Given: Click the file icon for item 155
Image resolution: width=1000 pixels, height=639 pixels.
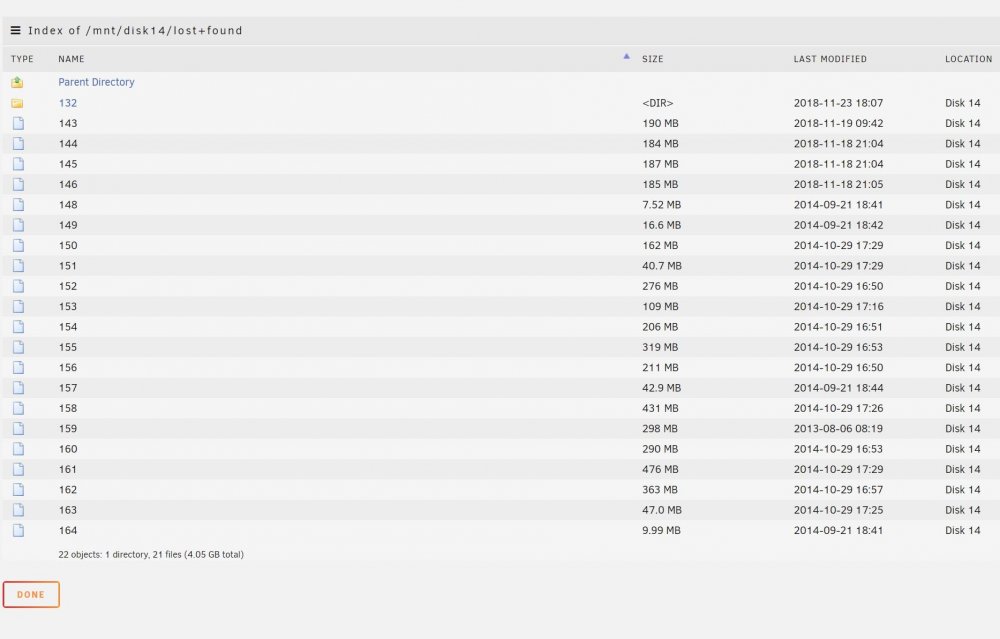Looking at the screenshot, I should (x=18, y=348).
